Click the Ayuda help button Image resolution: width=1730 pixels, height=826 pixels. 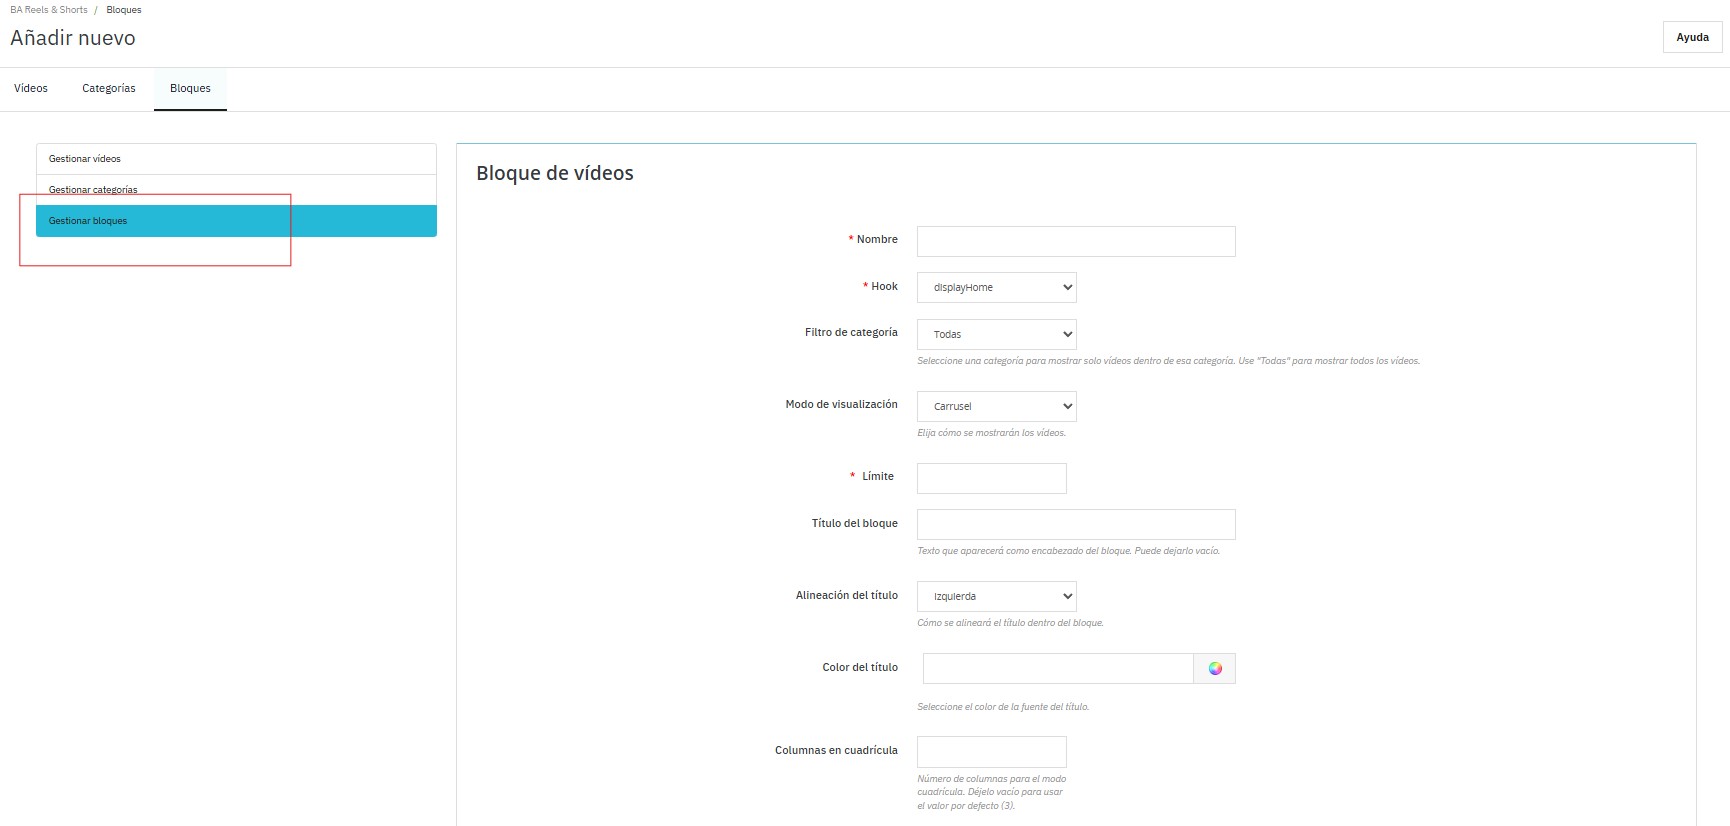click(x=1692, y=37)
